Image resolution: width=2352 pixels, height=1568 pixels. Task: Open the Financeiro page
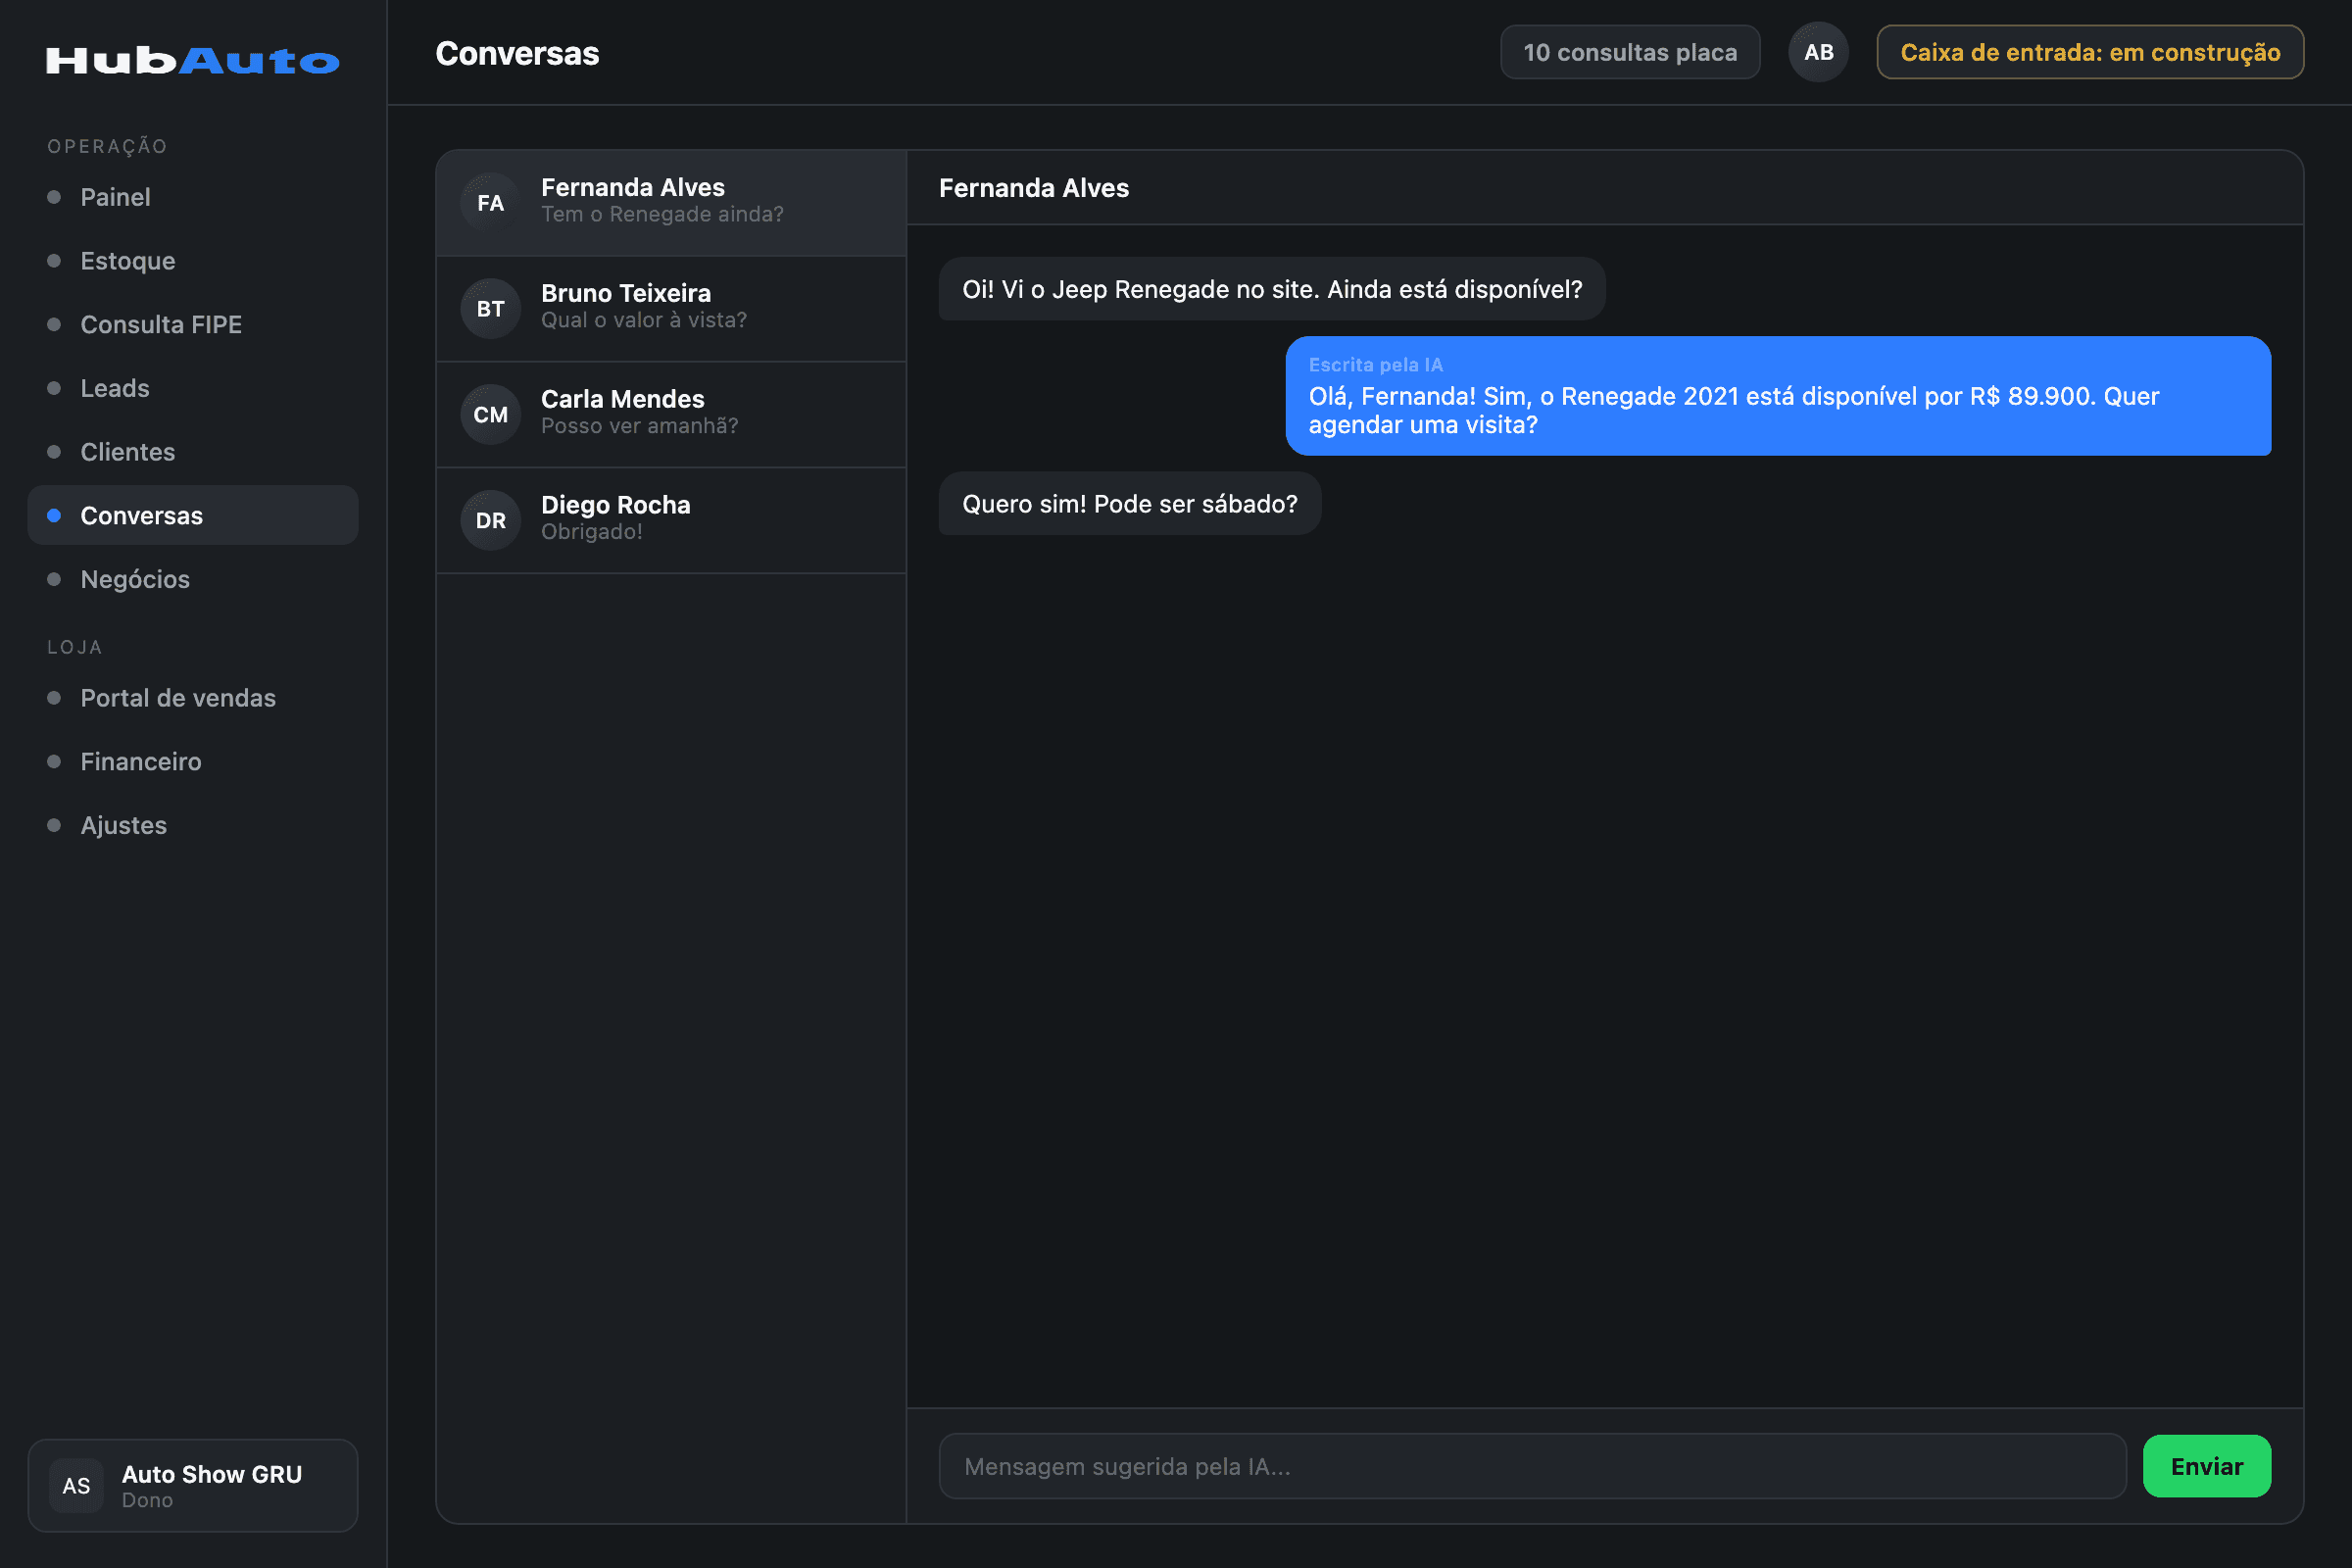tap(193, 762)
